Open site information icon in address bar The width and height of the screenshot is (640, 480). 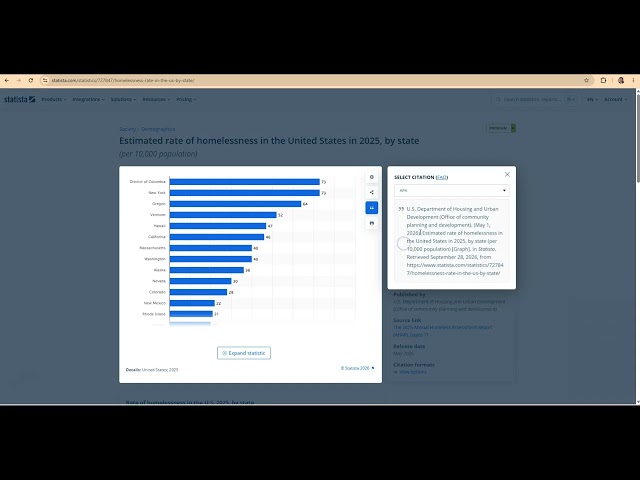pos(45,80)
